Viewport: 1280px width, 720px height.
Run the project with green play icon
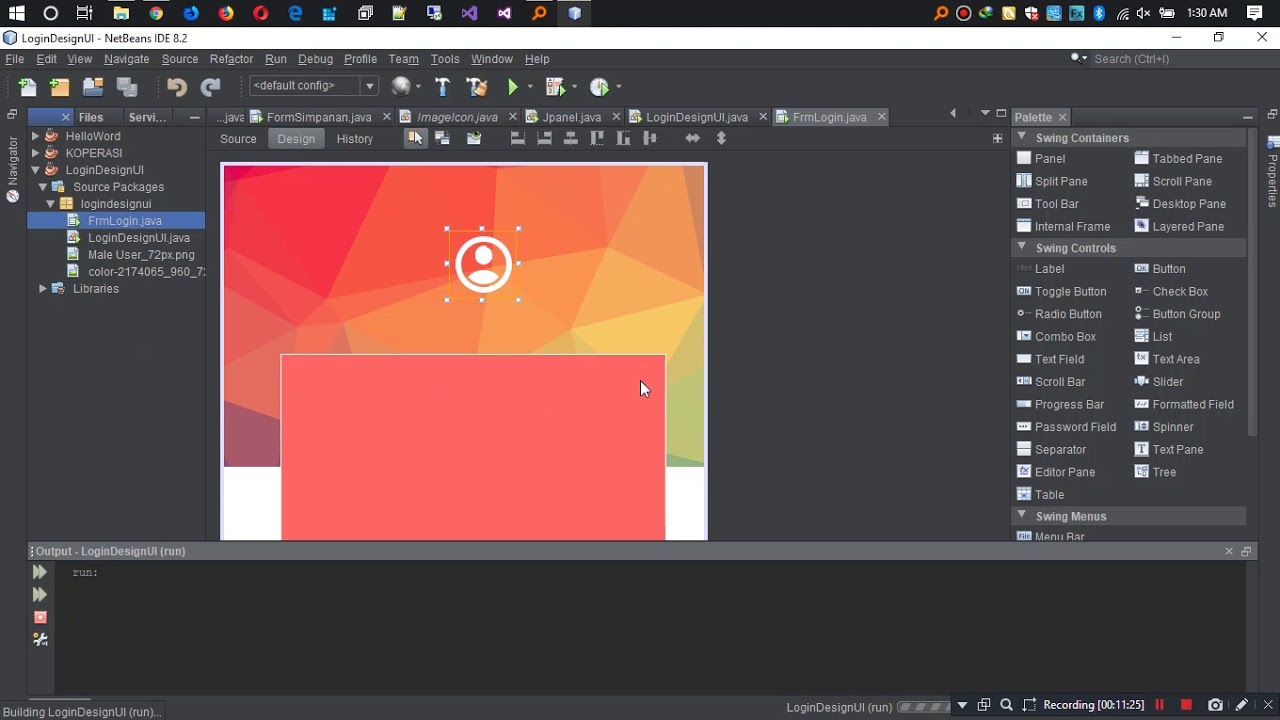pyautogui.click(x=512, y=87)
